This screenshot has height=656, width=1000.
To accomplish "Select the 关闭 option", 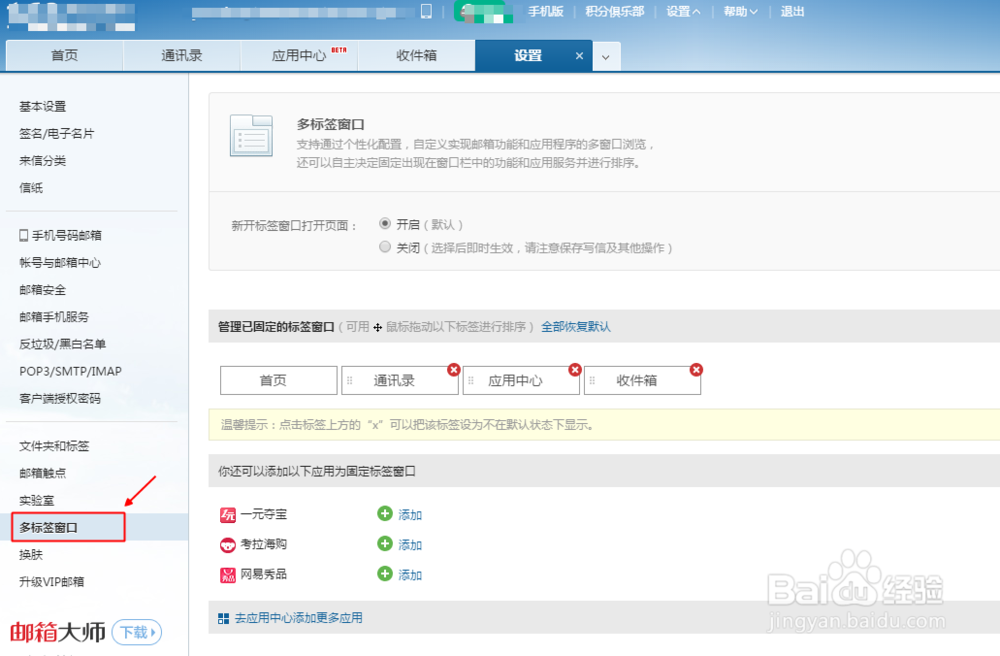I will [x=385, y=246].
